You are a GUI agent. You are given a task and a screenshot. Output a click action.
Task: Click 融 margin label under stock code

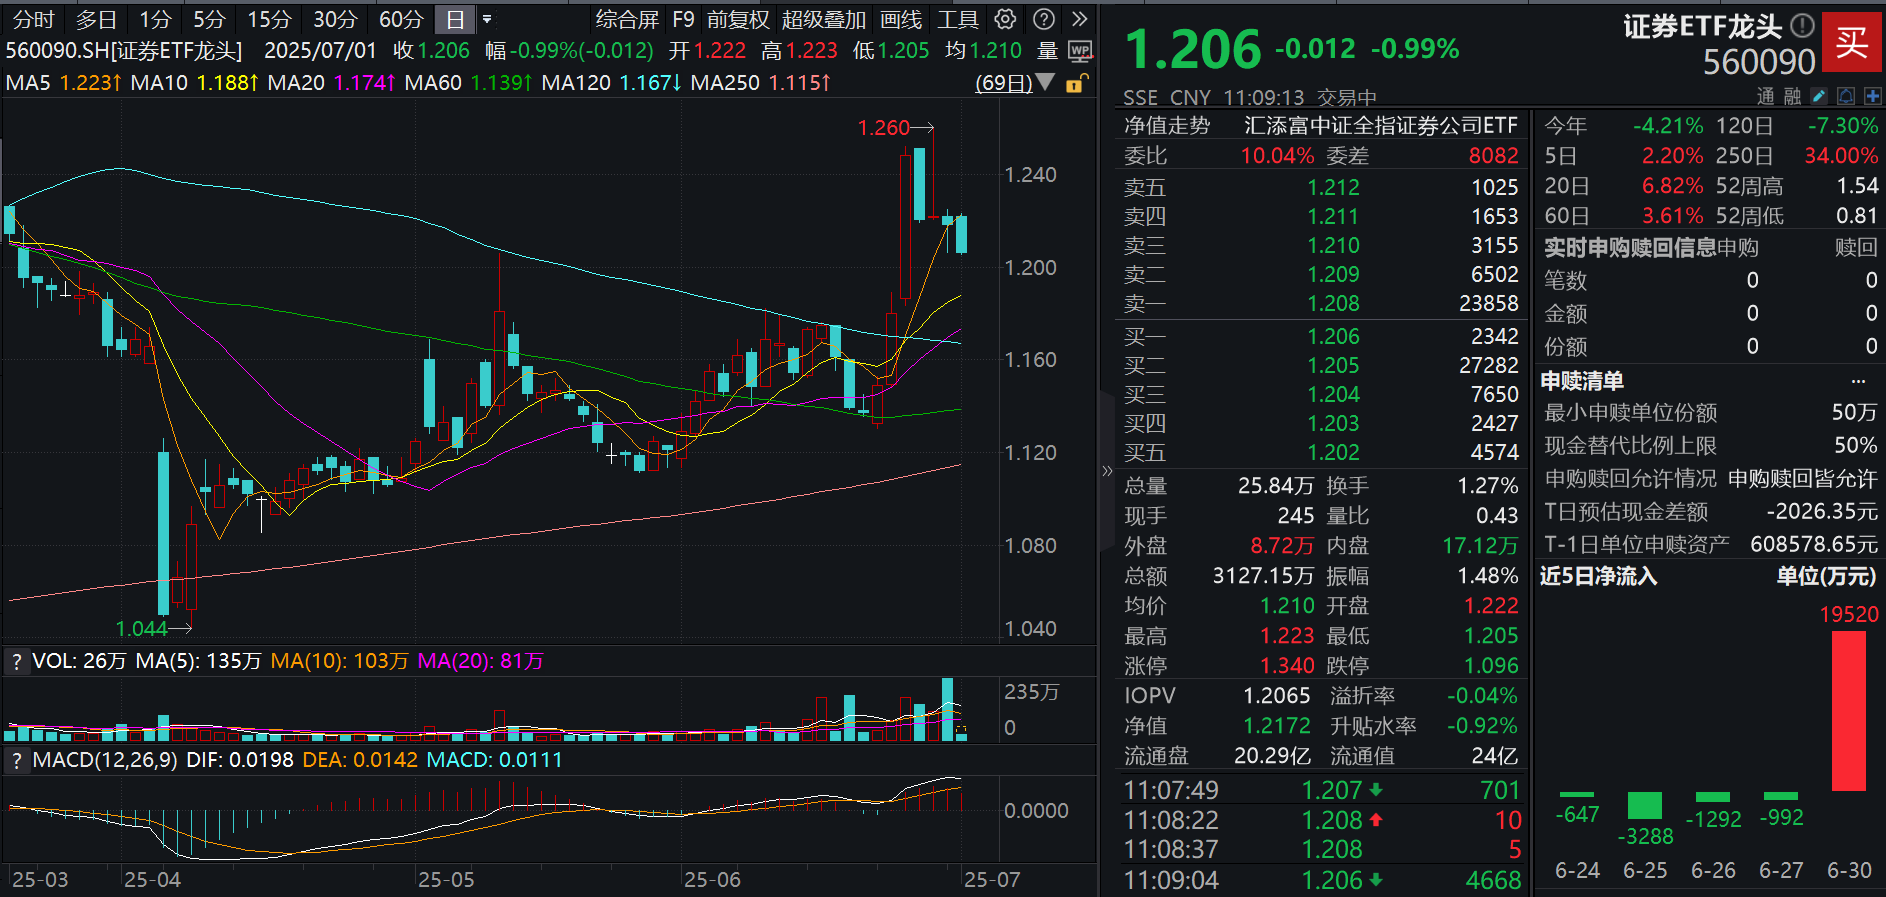pyautogui.click(x=1793, y=96)
